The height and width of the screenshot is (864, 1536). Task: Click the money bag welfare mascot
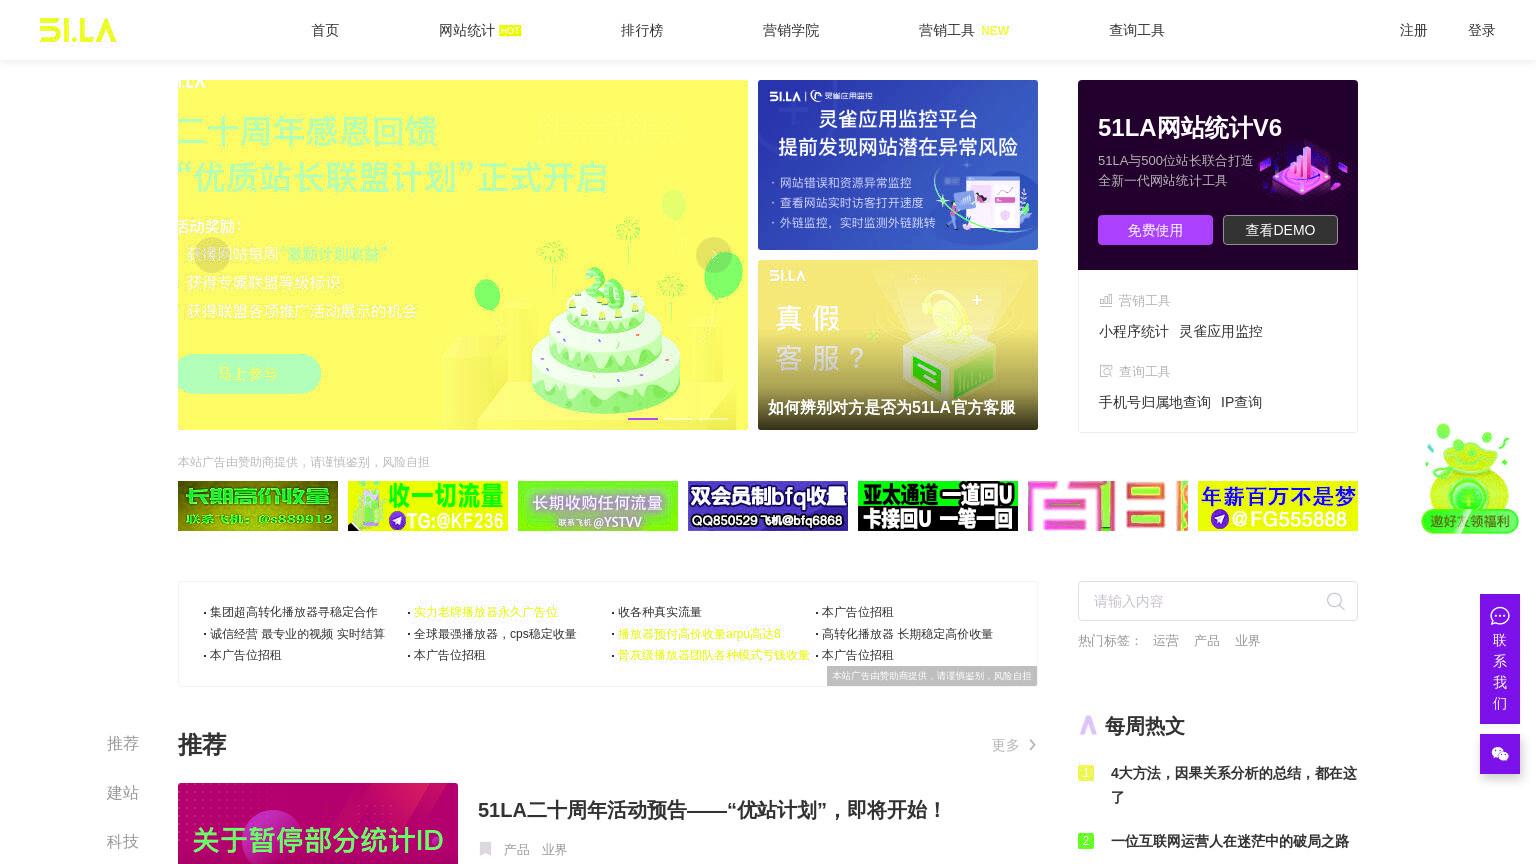click(1469, 478)
